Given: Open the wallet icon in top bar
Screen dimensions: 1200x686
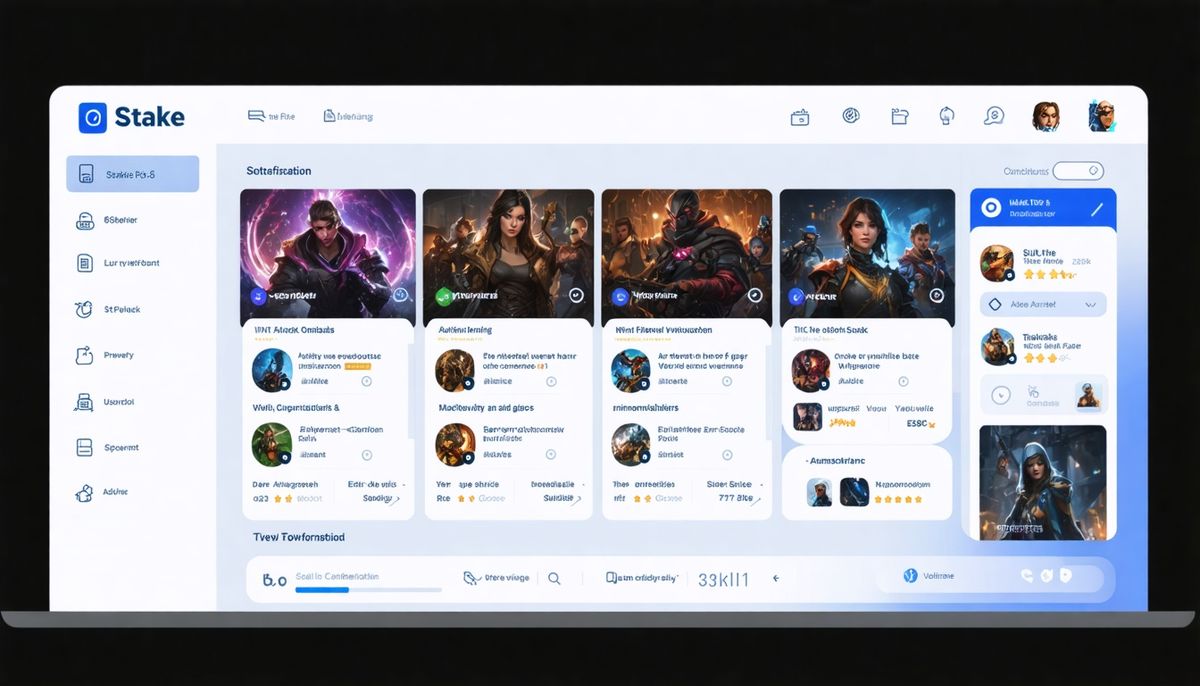Looking at the screenshot, I should click(799, 117).
